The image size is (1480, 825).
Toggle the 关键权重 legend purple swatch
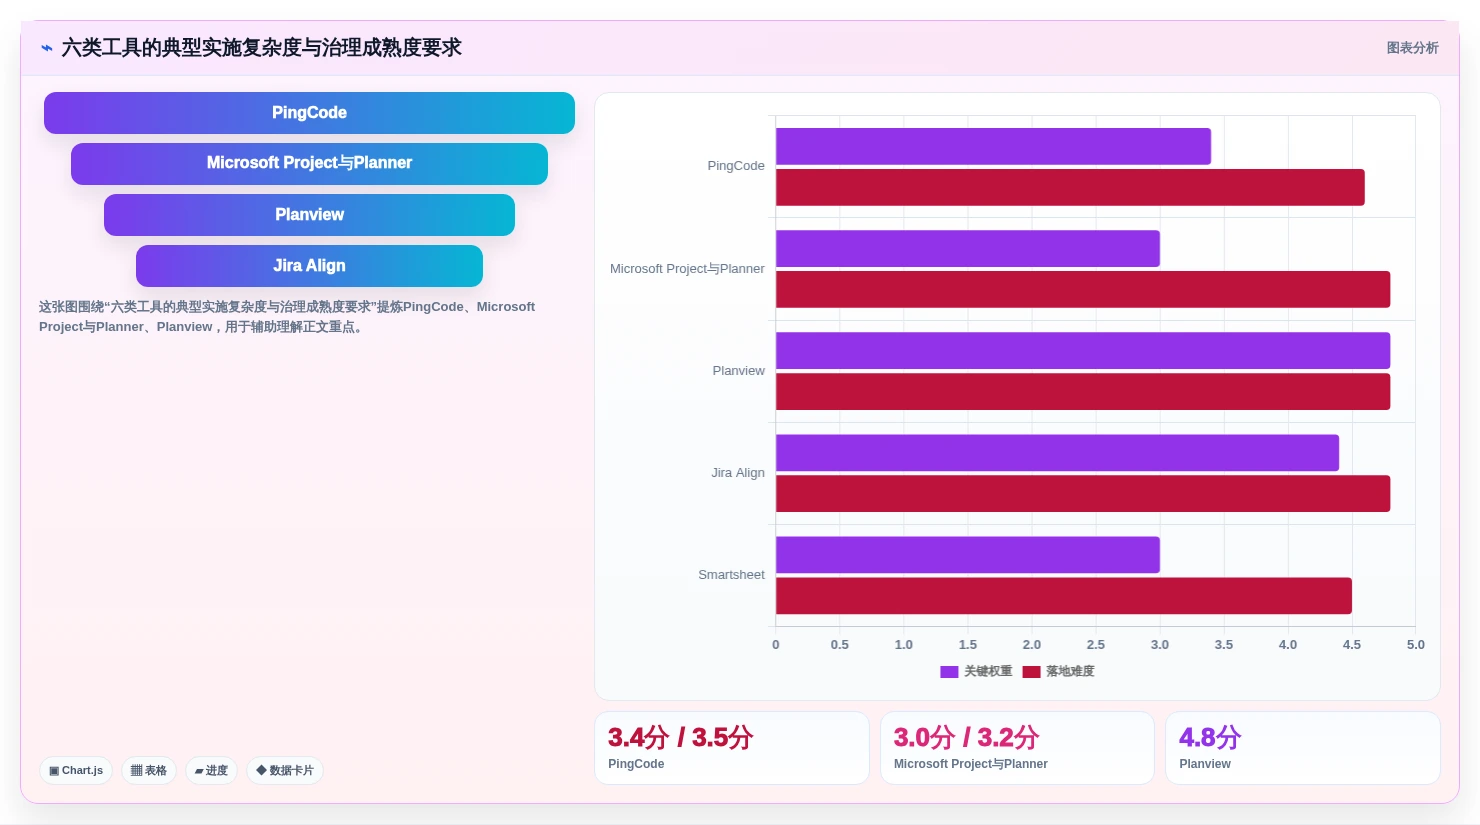[x=949, y=672]
